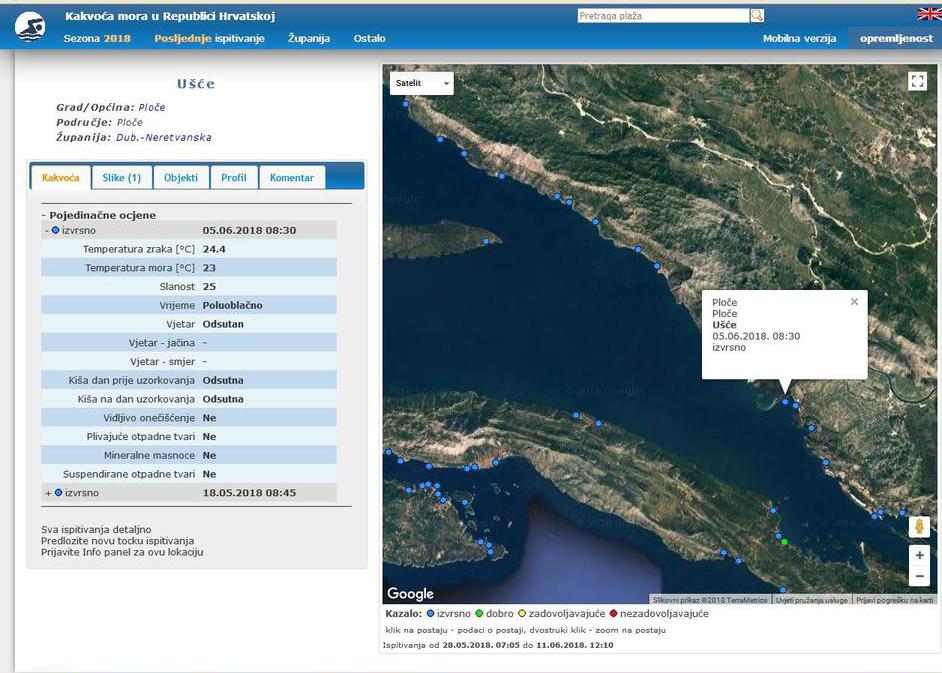Click 'Sva ispitivanja detaljno' link

click(x=96, y=529)
